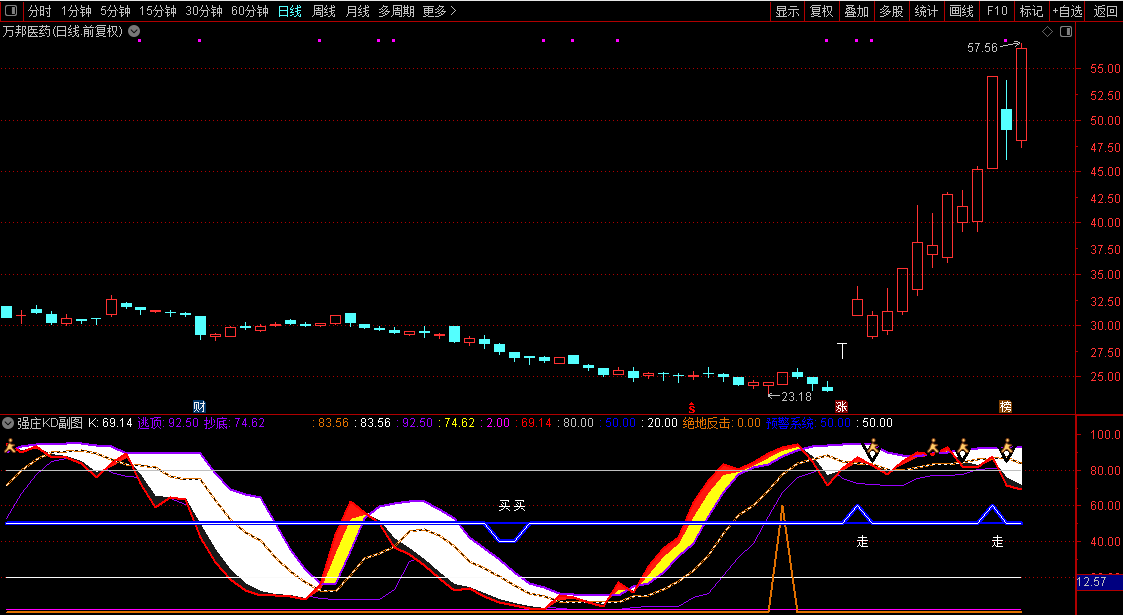Expand the 强庄KD副图 indicator dropdown
Viewport: 1123px width, 615px height.
click(8, 422)
